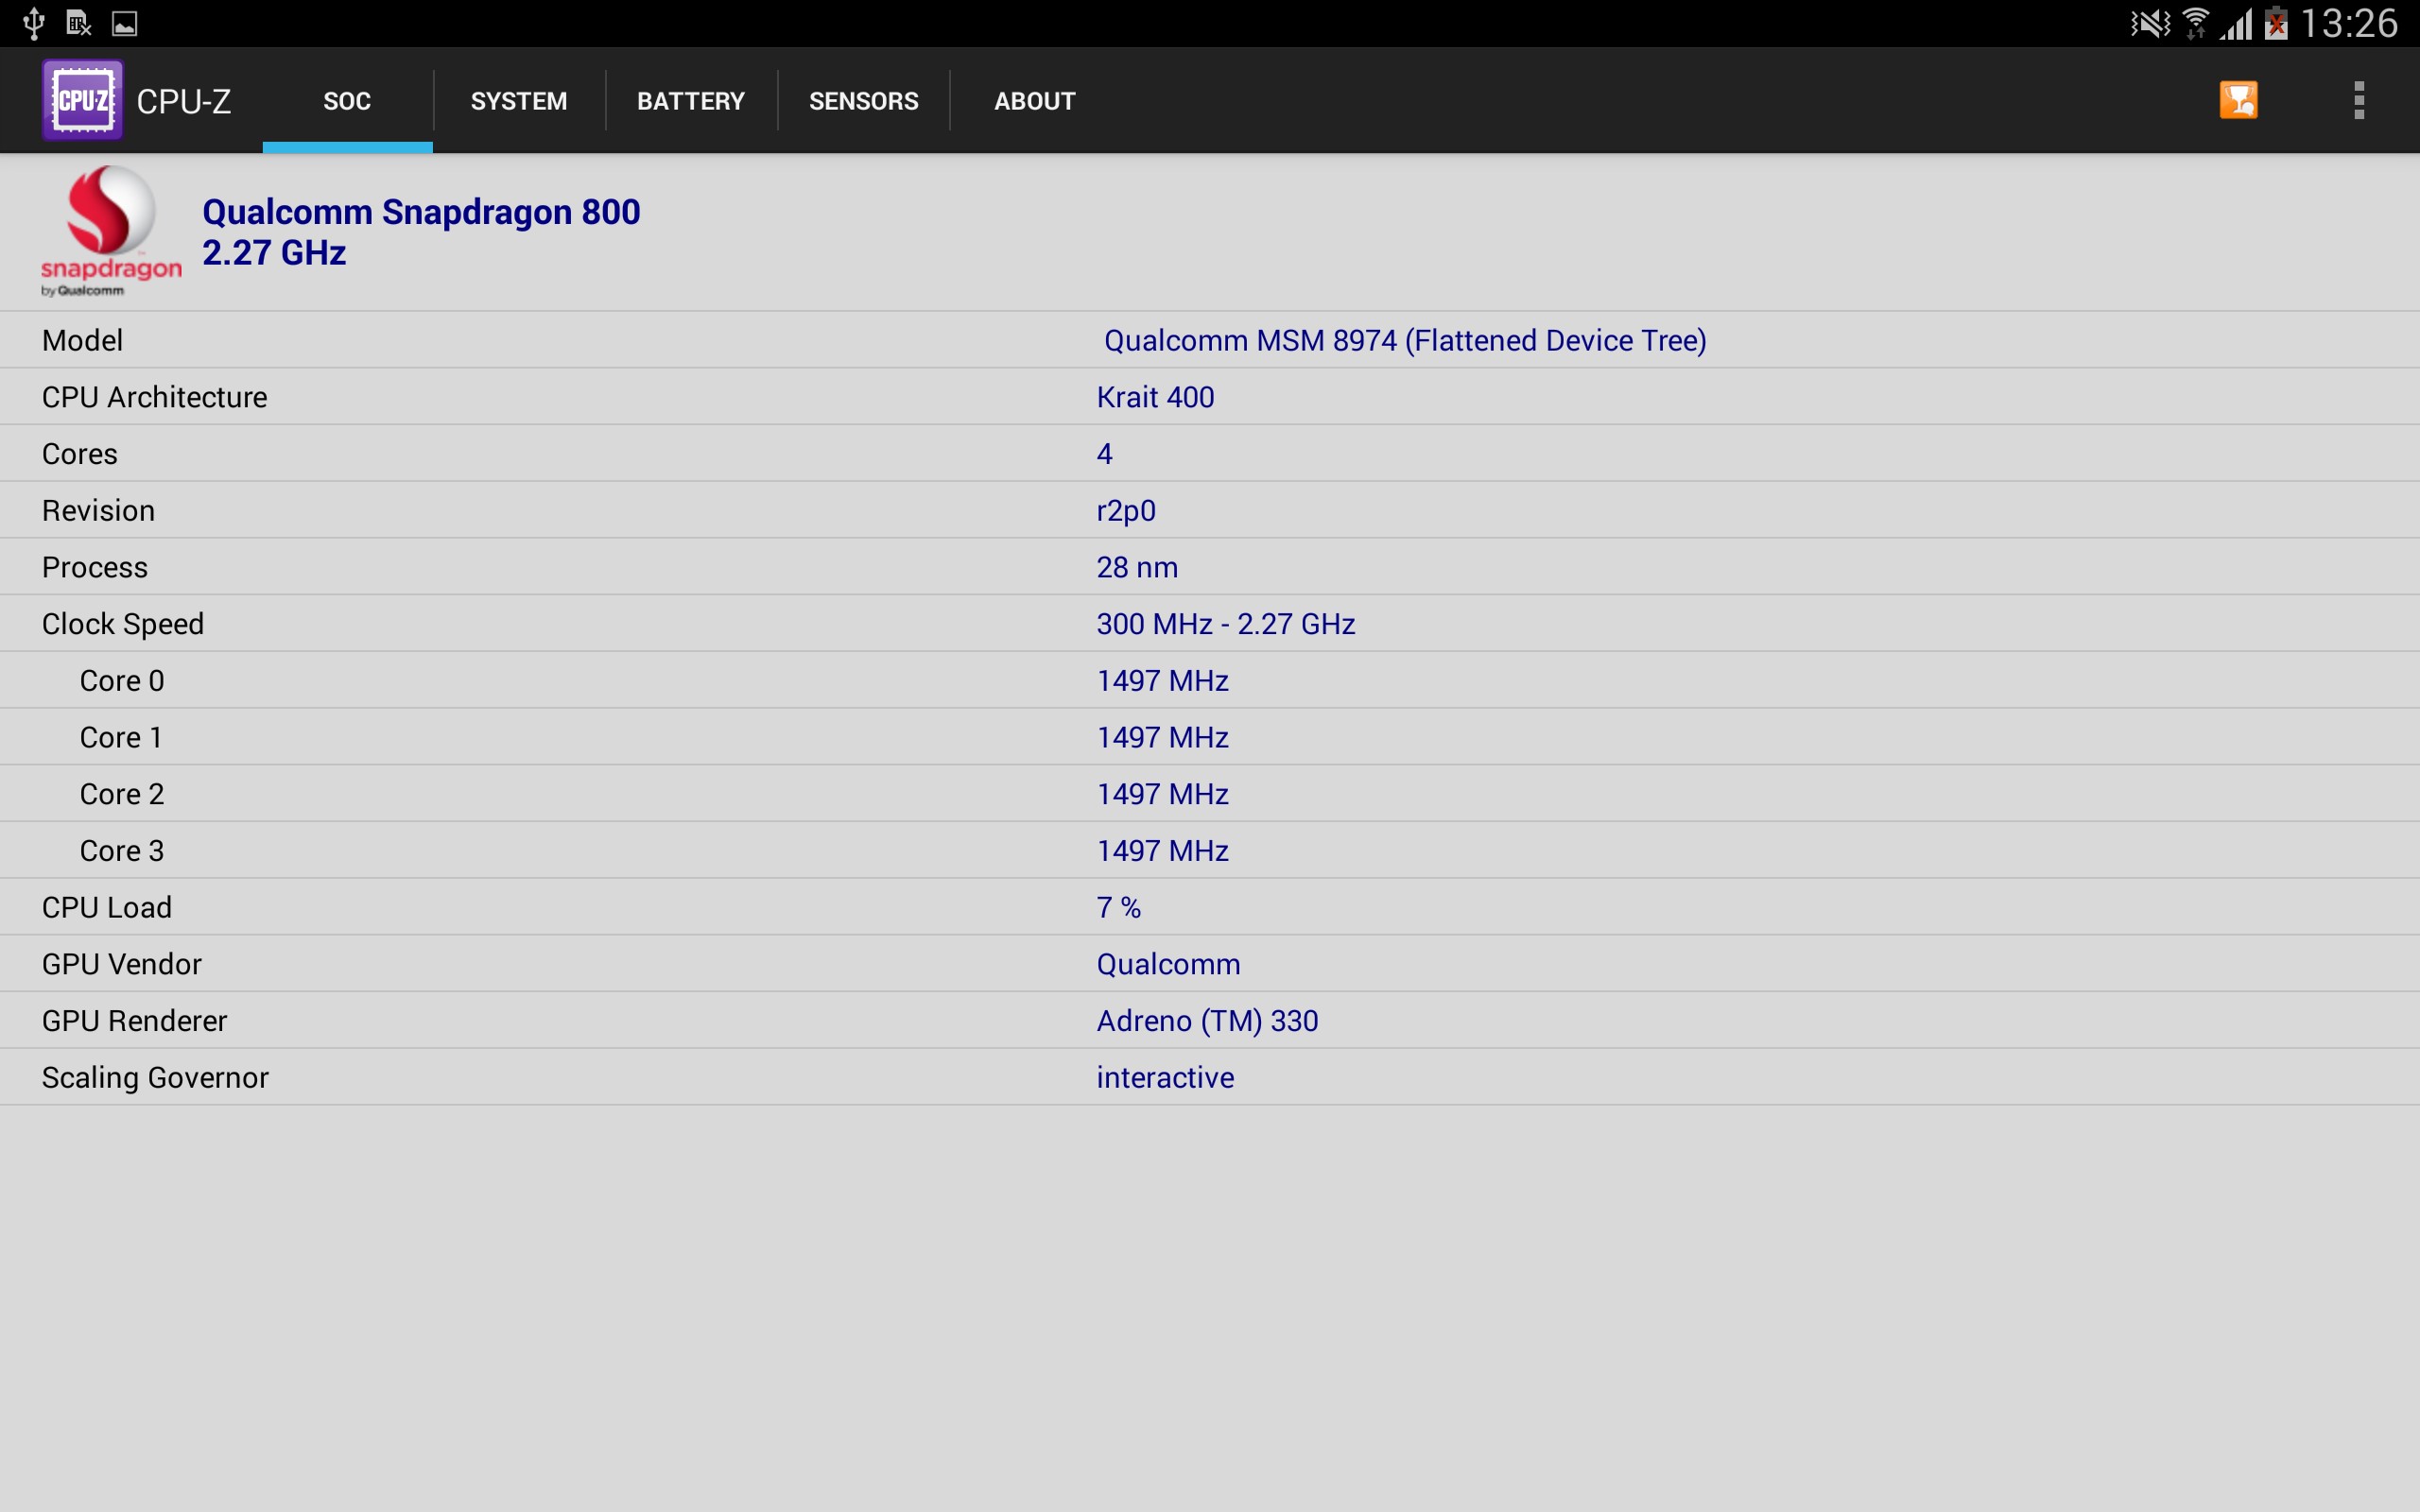Tap the Clock Speed label

point(123,624)
